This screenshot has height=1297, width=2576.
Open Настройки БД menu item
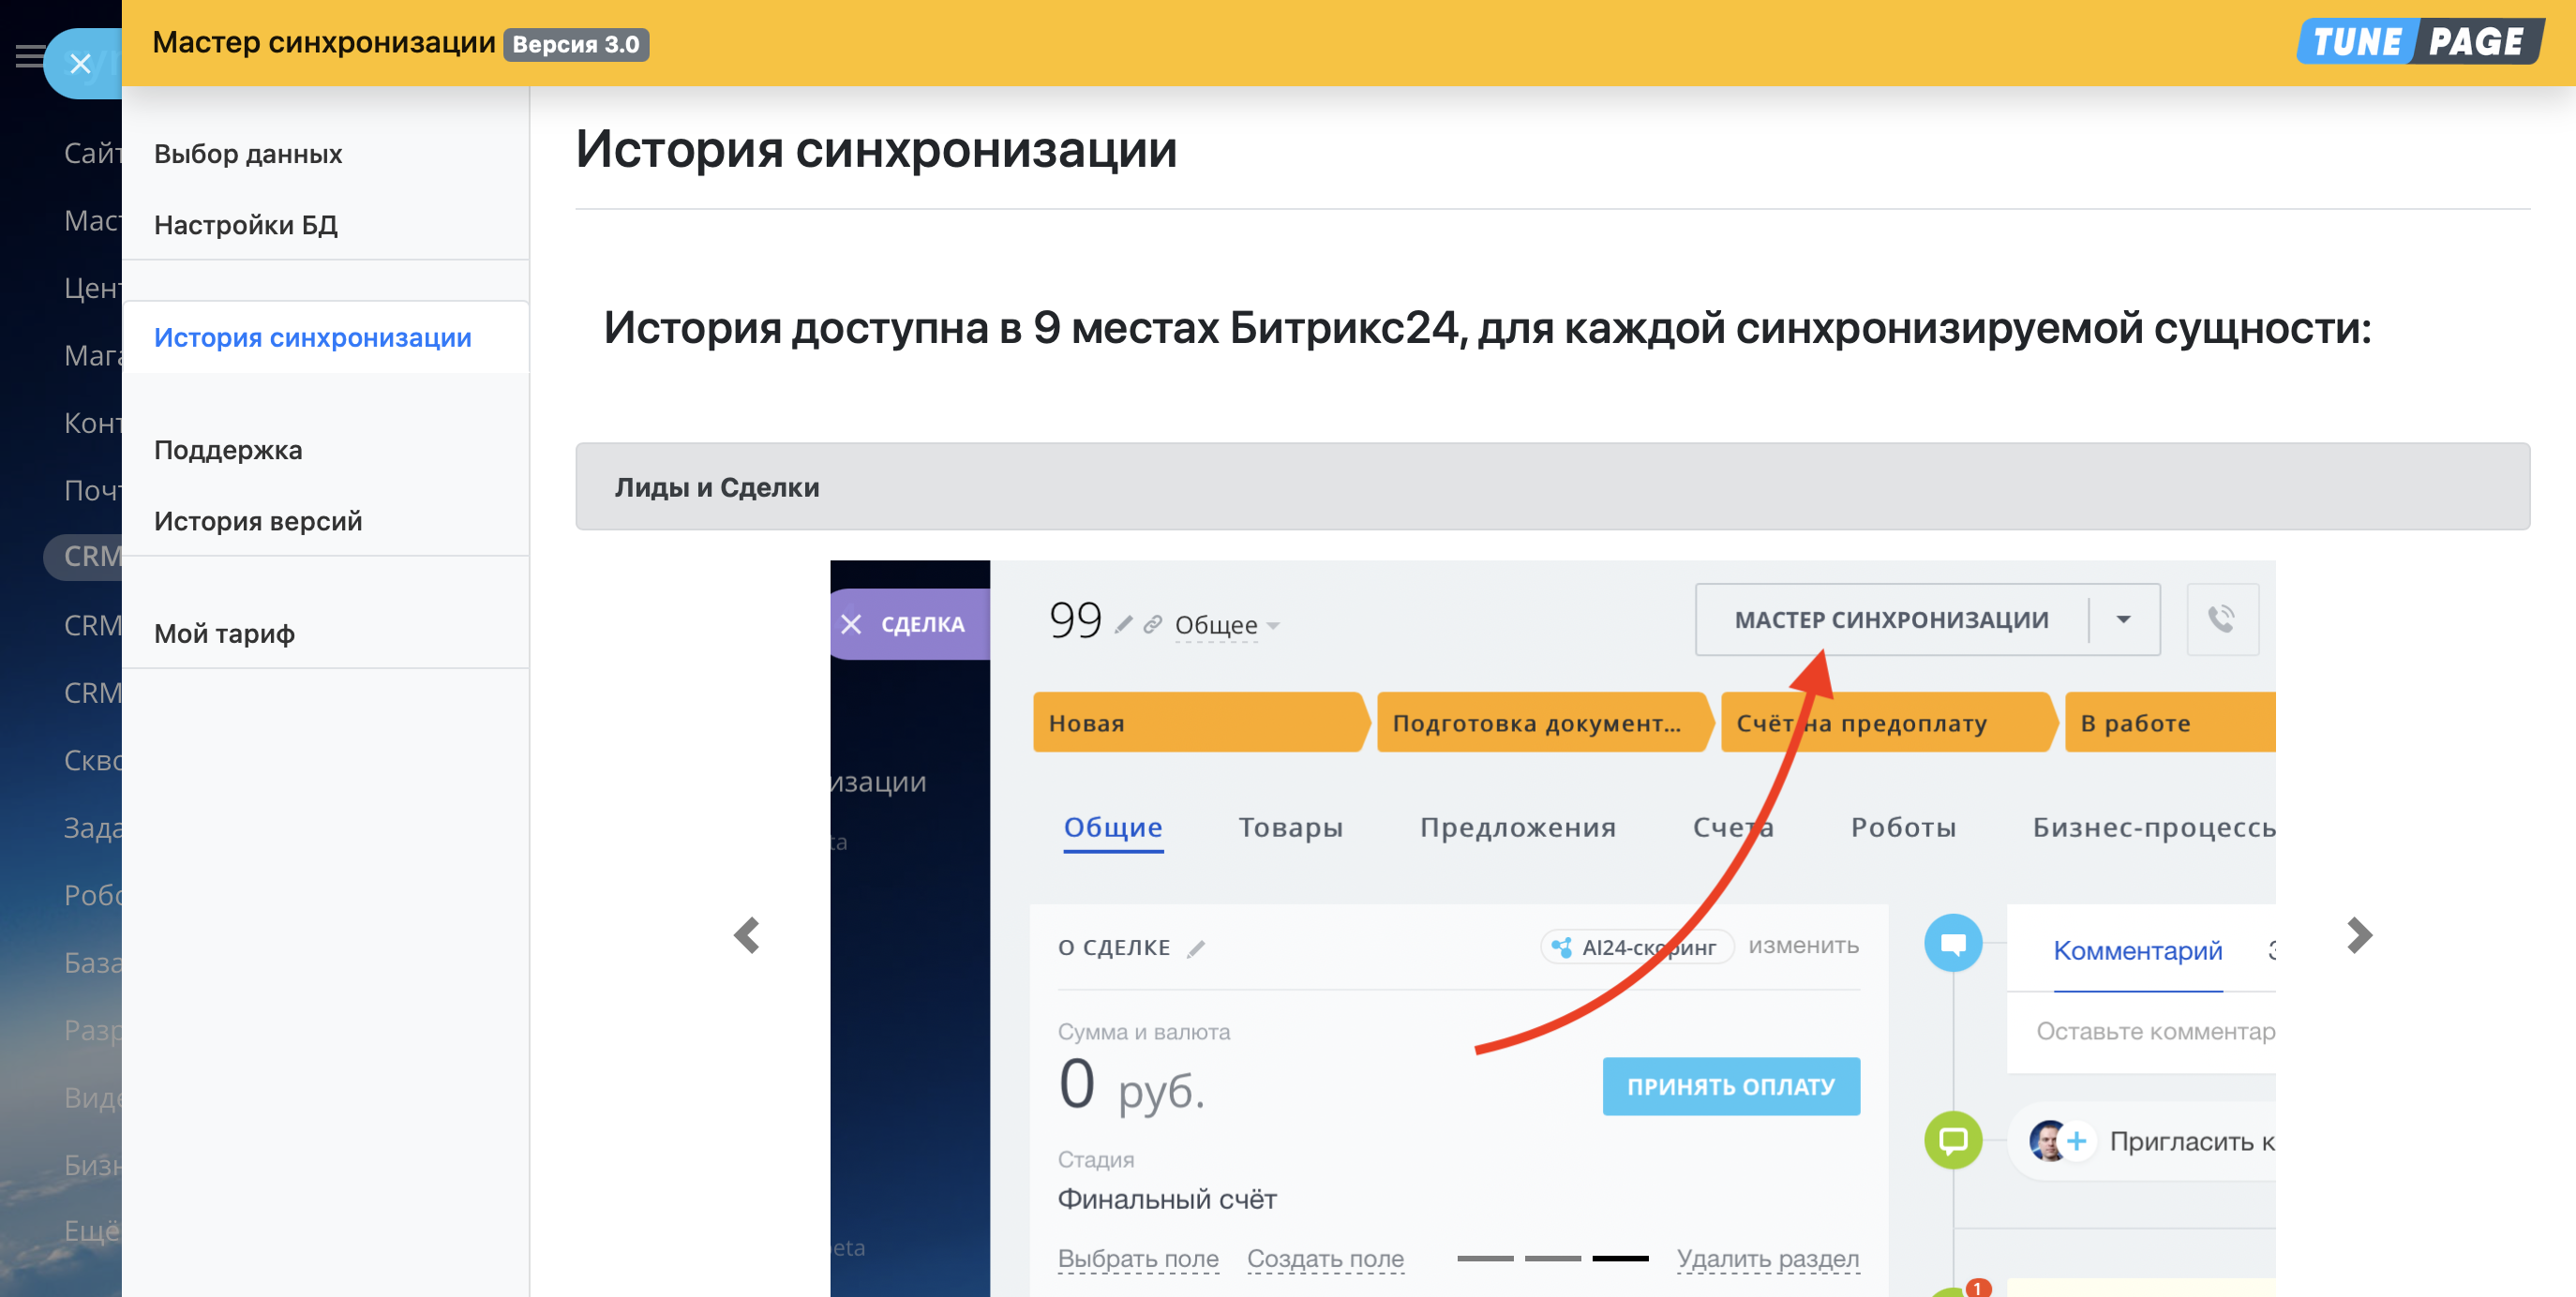pyautogui.click(x=246, y=225)
